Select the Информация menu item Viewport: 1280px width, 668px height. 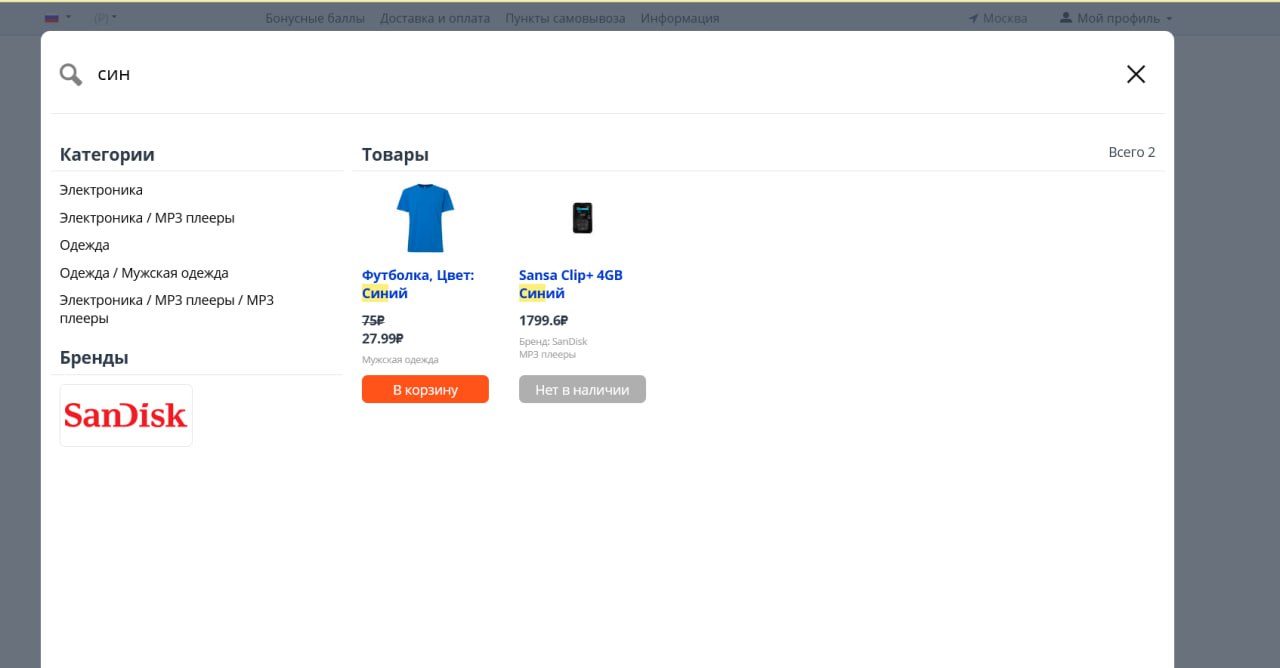680,18
